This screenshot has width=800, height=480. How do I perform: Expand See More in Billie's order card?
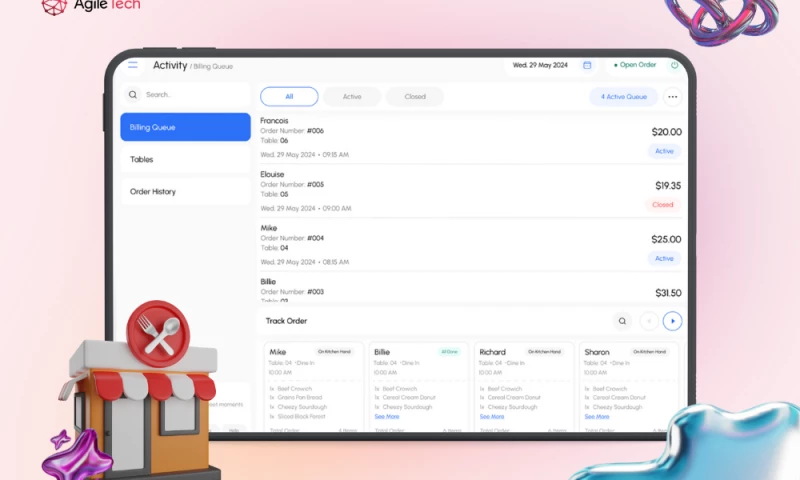pos(386,416)
